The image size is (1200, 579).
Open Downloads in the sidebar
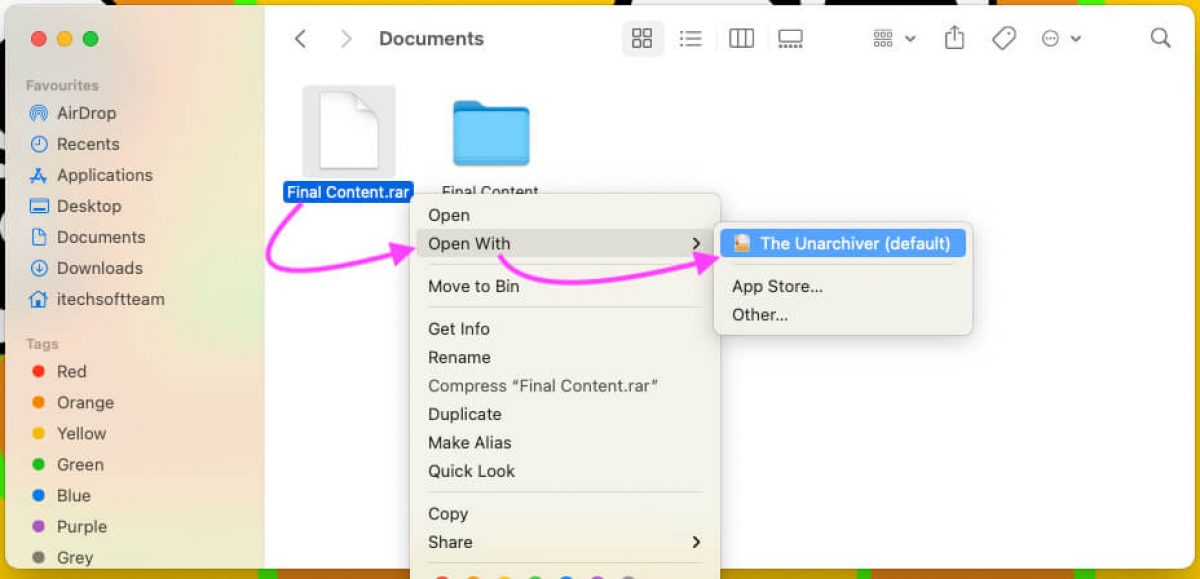click(86, 268)
